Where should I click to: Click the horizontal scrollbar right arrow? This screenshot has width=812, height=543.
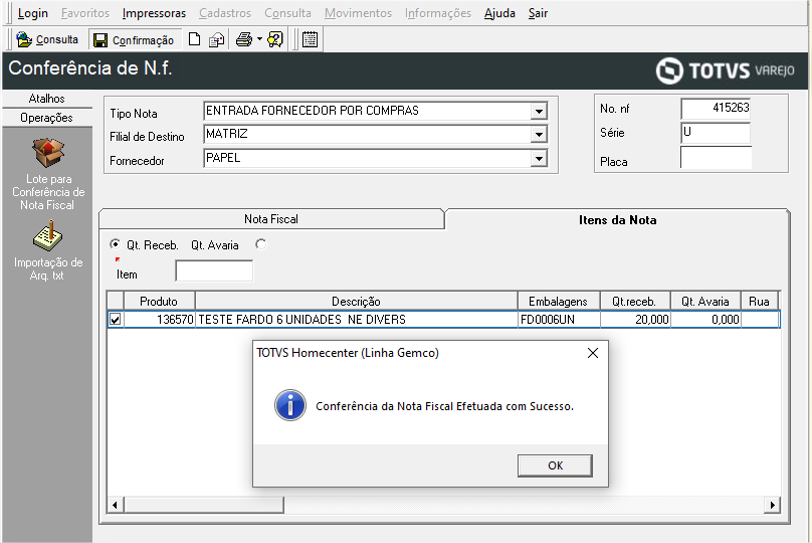pyautogui.click(x=772, y=505)
